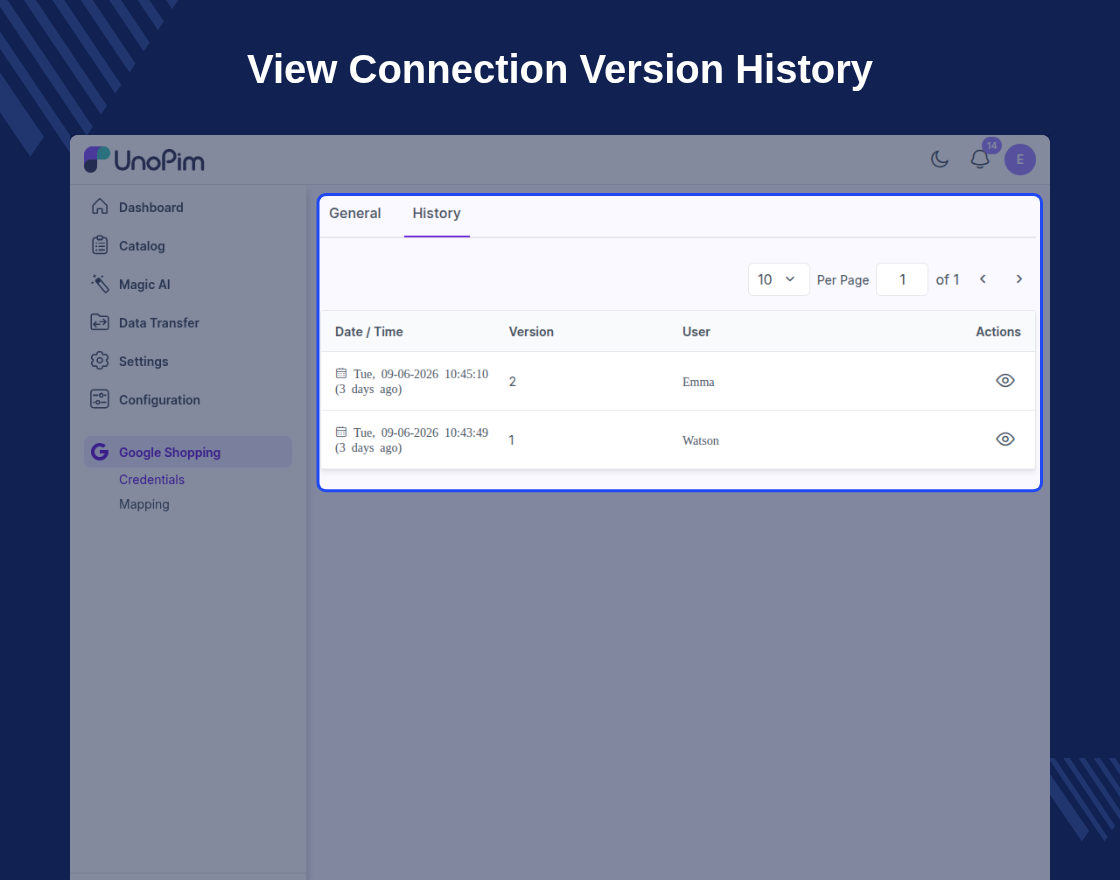Image resolution: width=1120 pixels, height=880 pixels.
Task: Select Google Shopping in sidebar
Action: 188,452
